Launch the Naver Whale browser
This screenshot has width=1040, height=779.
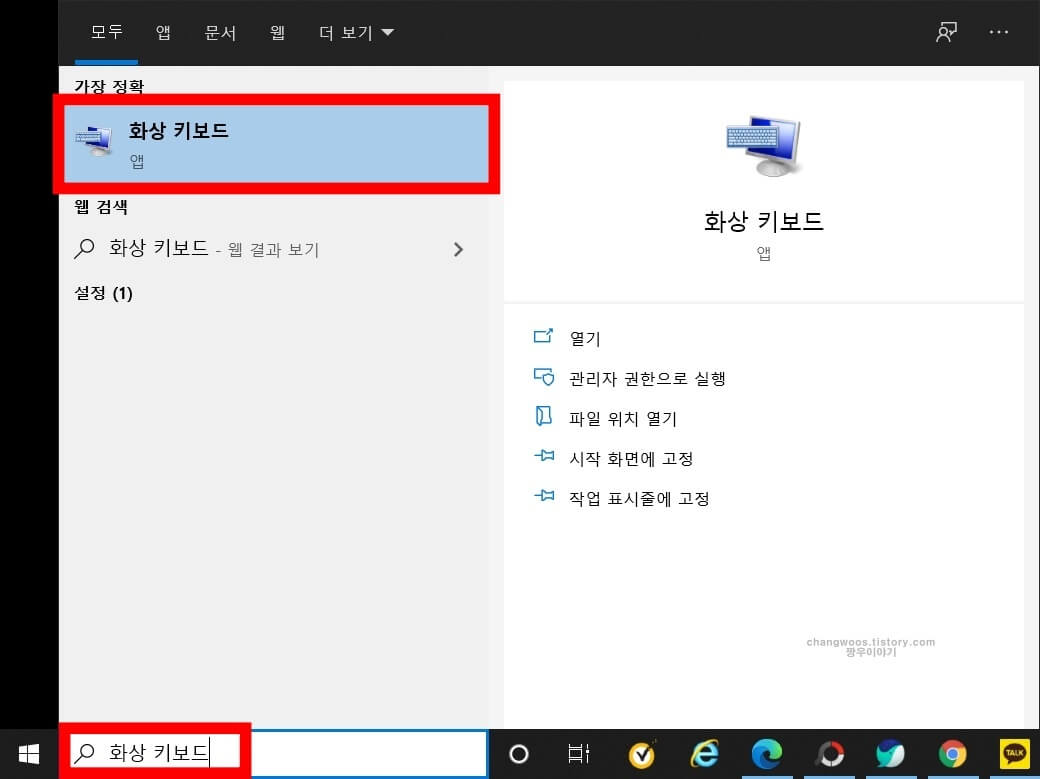pyautogui.click(x=890, y=753)
